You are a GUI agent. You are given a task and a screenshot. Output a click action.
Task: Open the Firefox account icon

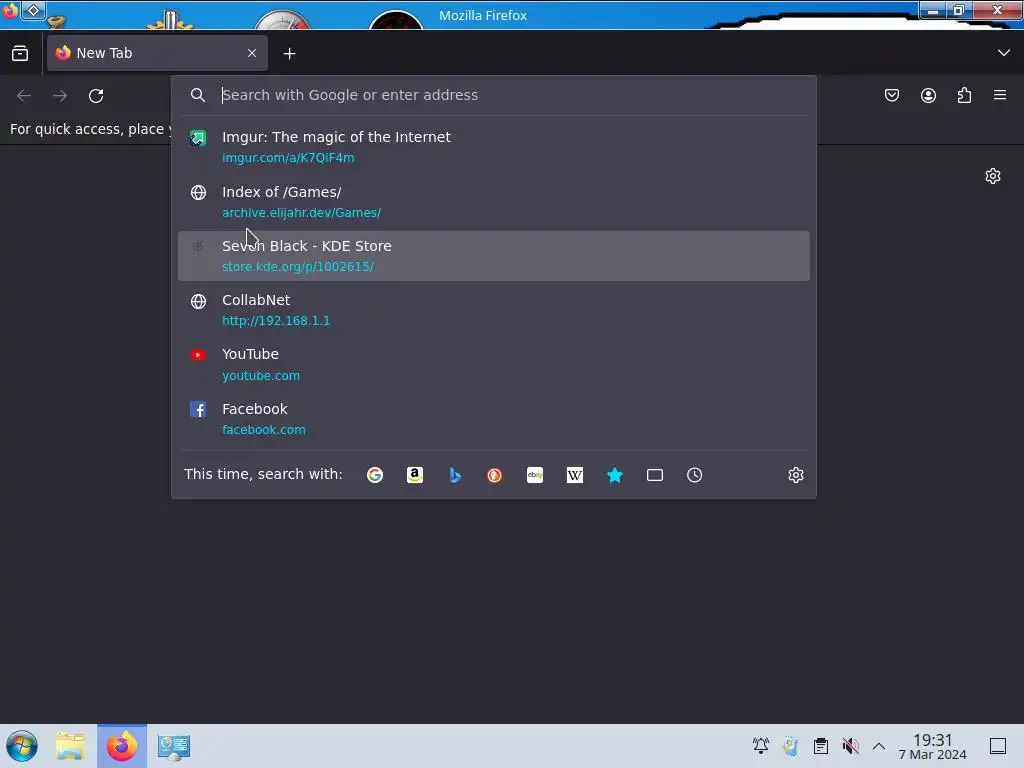[x=928, y=95]
